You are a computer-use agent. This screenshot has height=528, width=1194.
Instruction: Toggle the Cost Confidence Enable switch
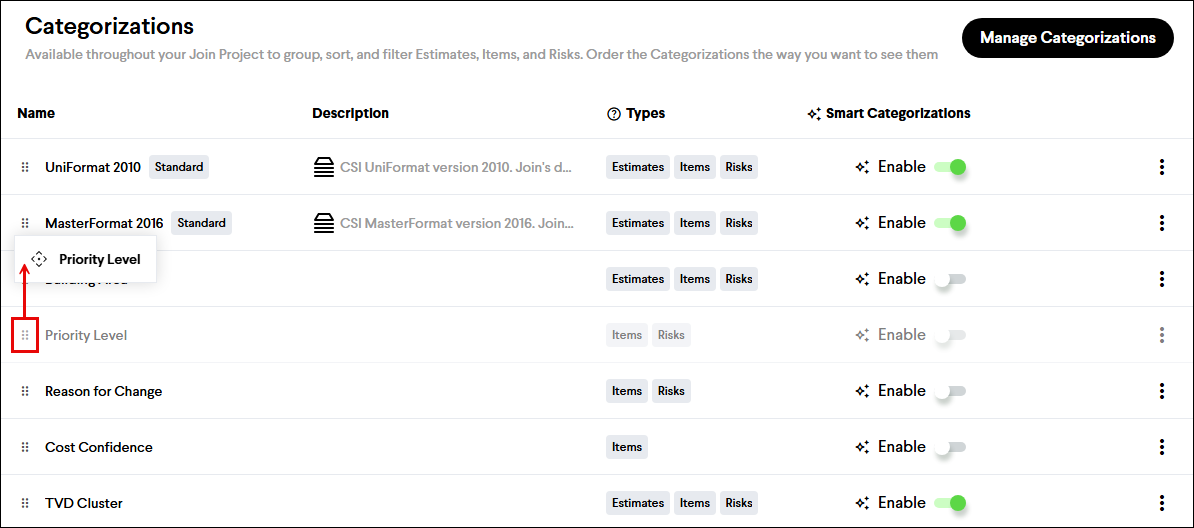tap(950, 447)
